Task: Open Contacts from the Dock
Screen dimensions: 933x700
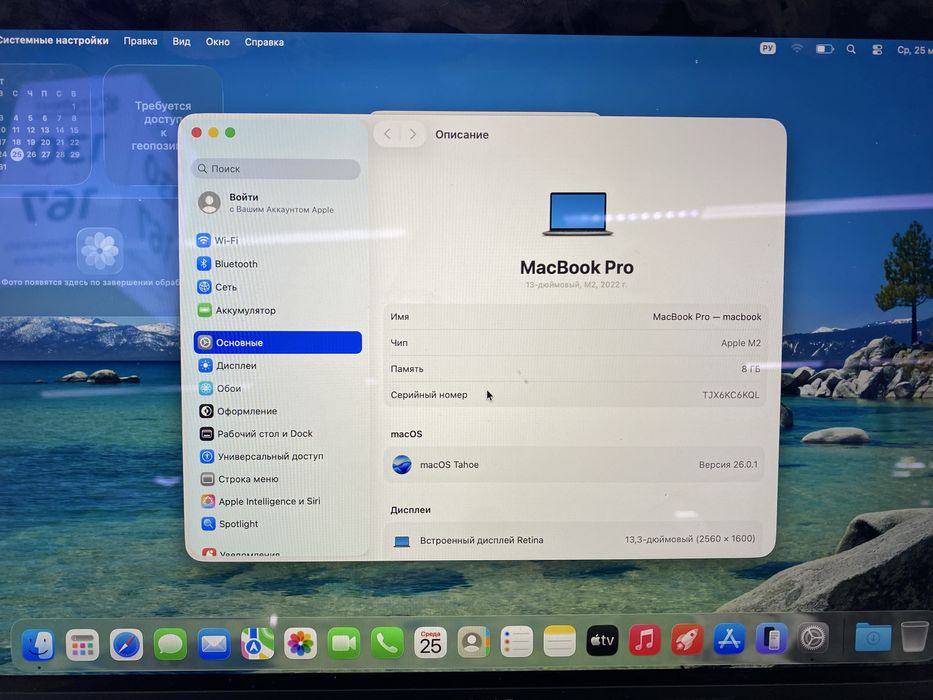Action: [x=474, y=642]
